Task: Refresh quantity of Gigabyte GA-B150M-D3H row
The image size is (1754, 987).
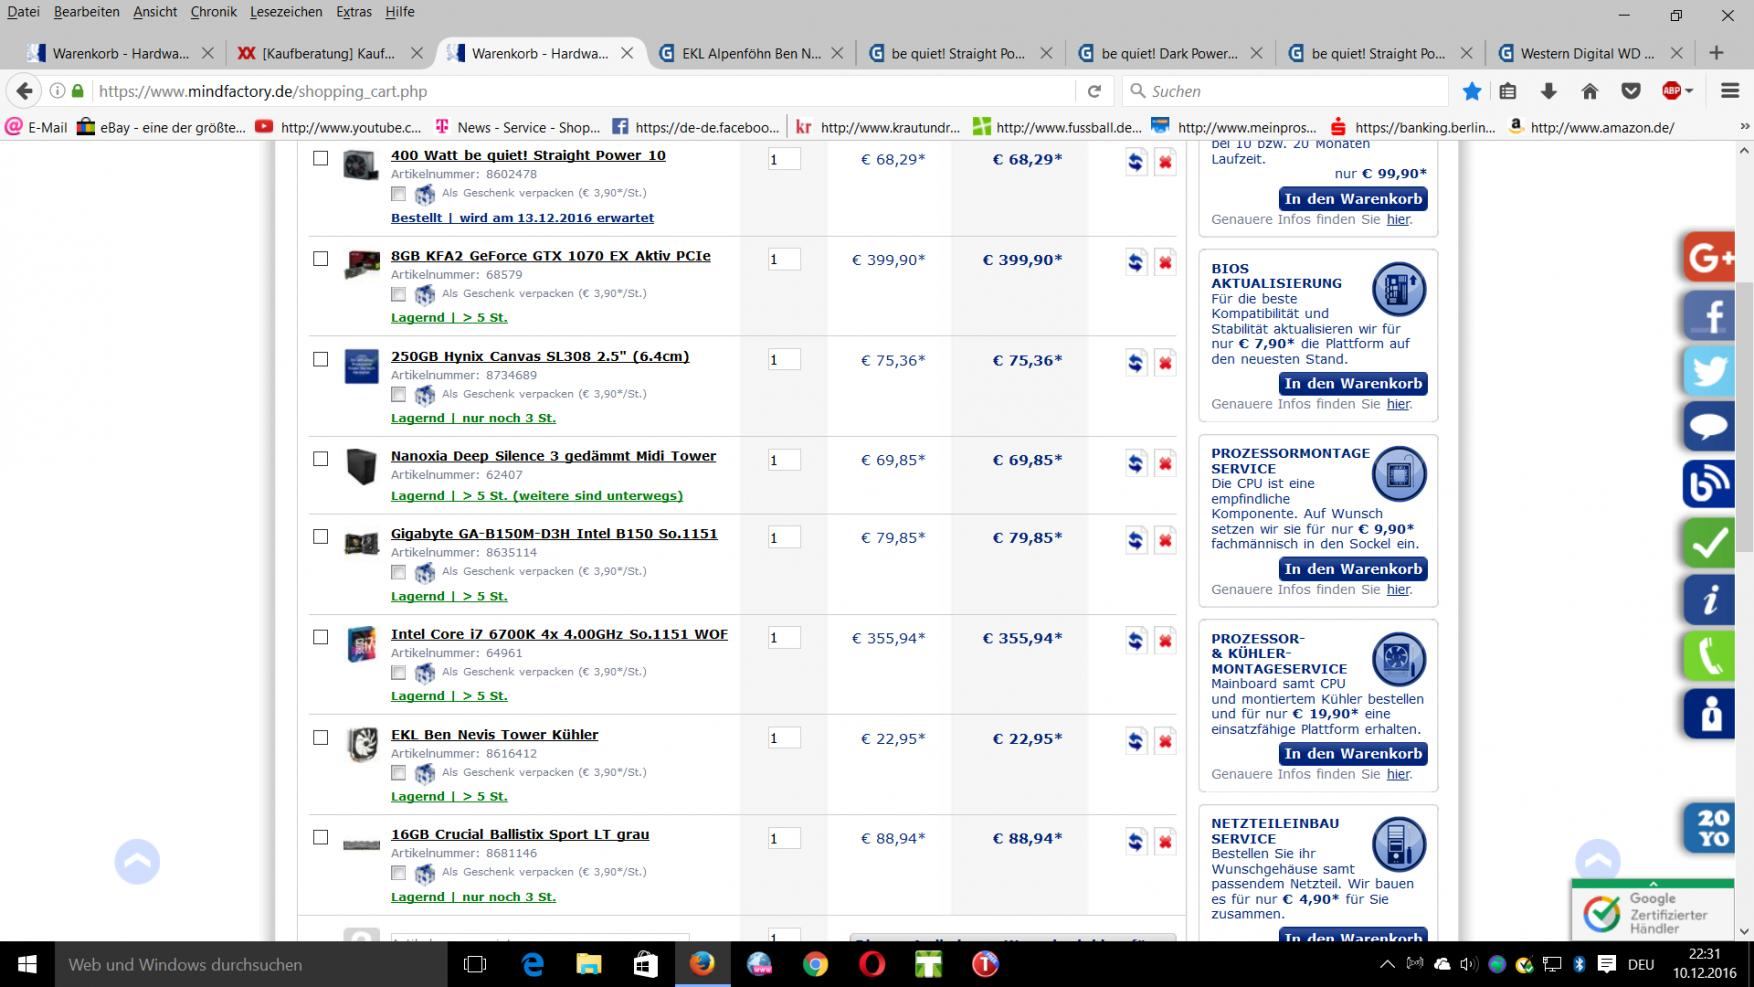Action: coord(1135,540)
